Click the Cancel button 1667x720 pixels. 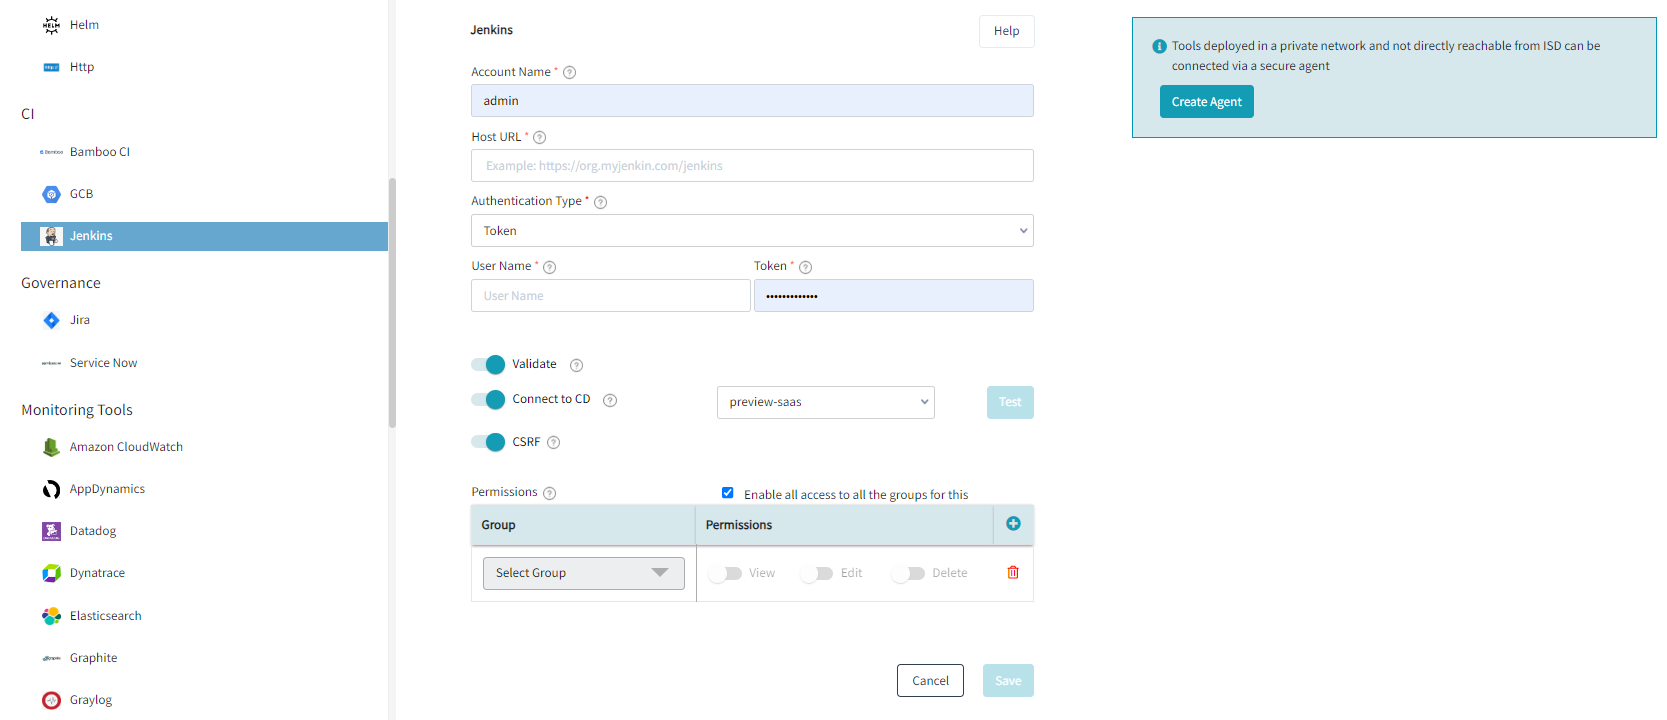[930, 681]
